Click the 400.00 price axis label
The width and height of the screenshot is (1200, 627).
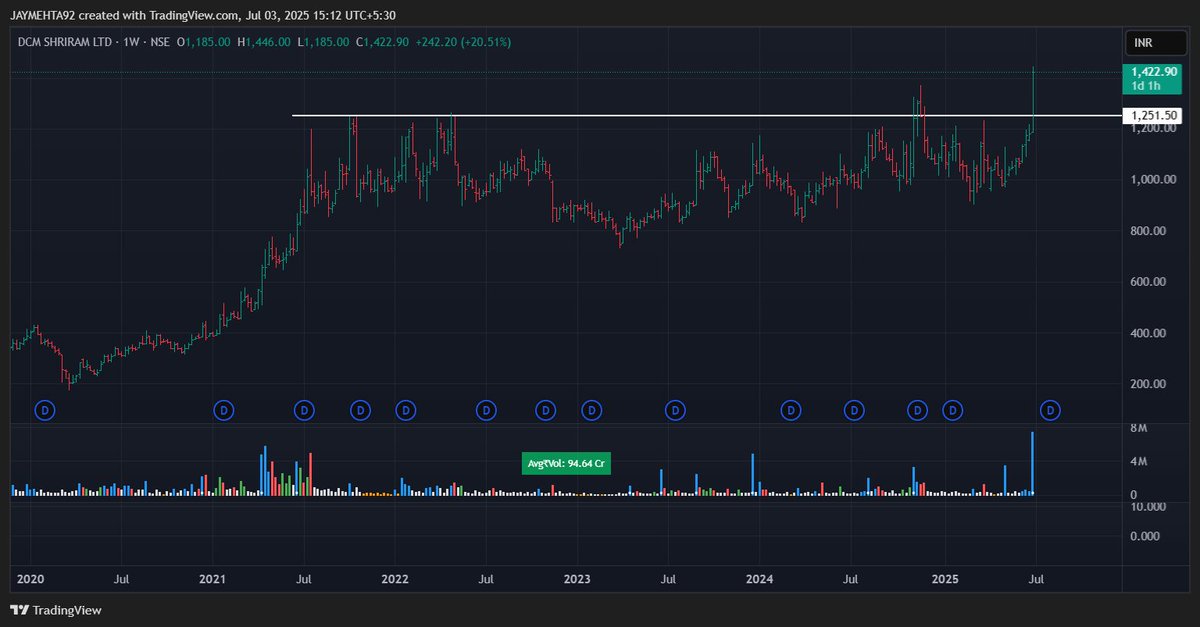(x=1150, y=333)
